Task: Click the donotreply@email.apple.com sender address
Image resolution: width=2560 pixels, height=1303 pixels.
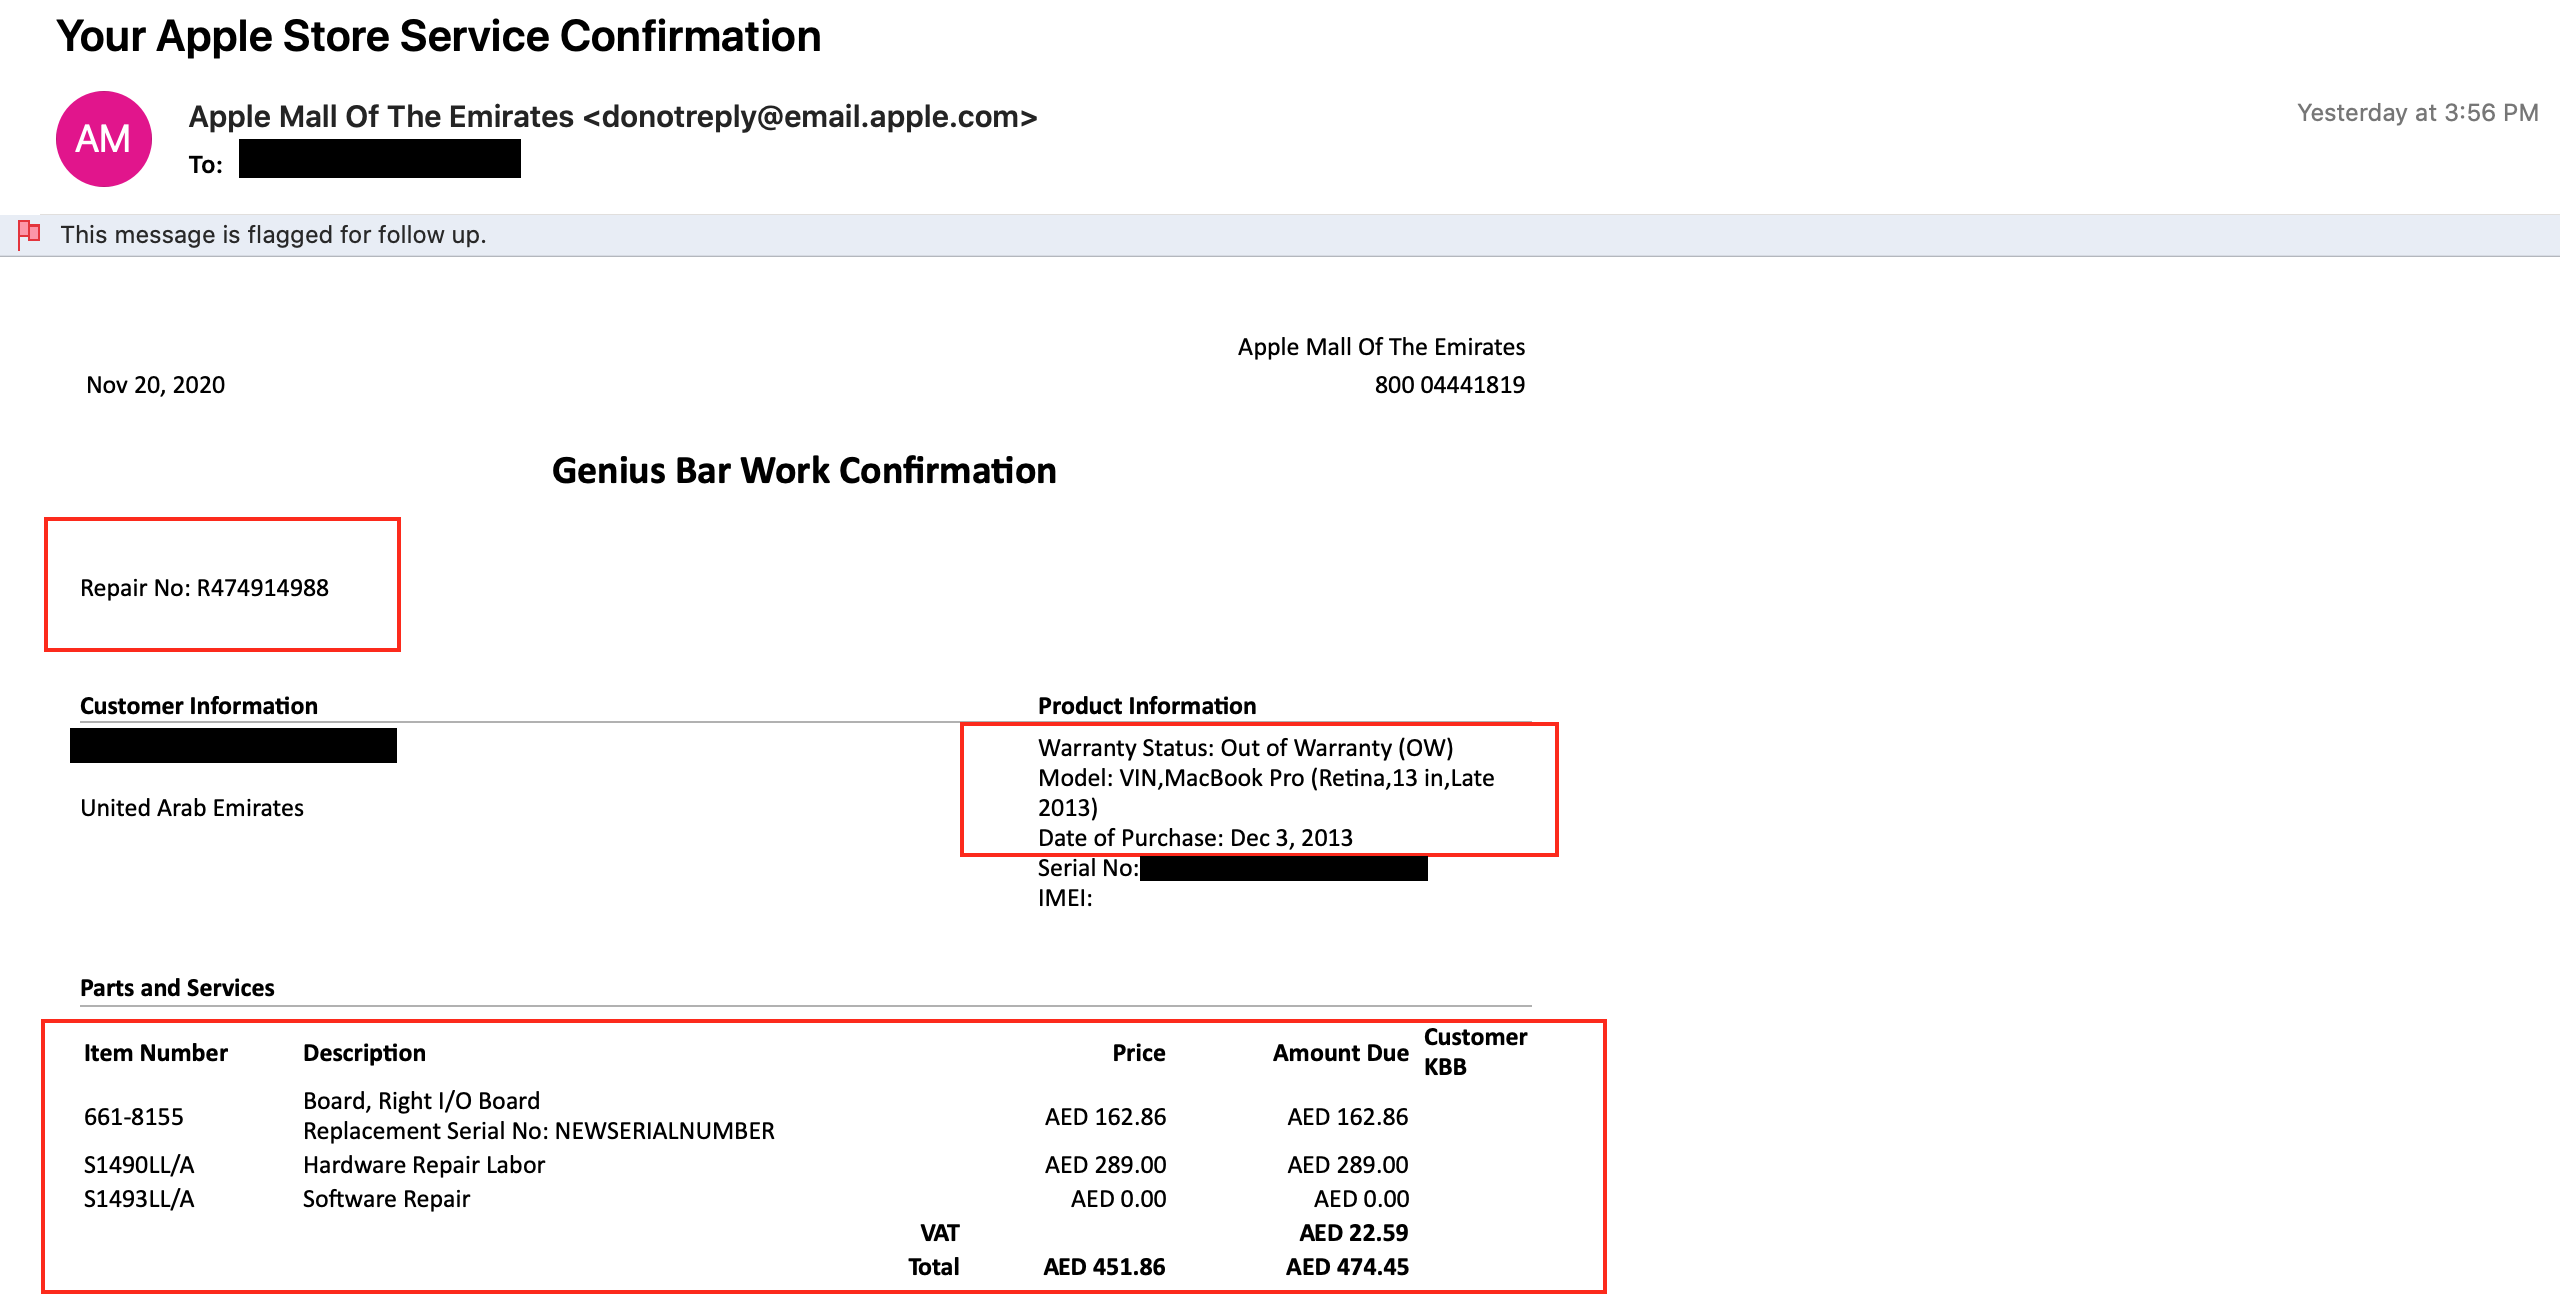Action: click(810, 117)
